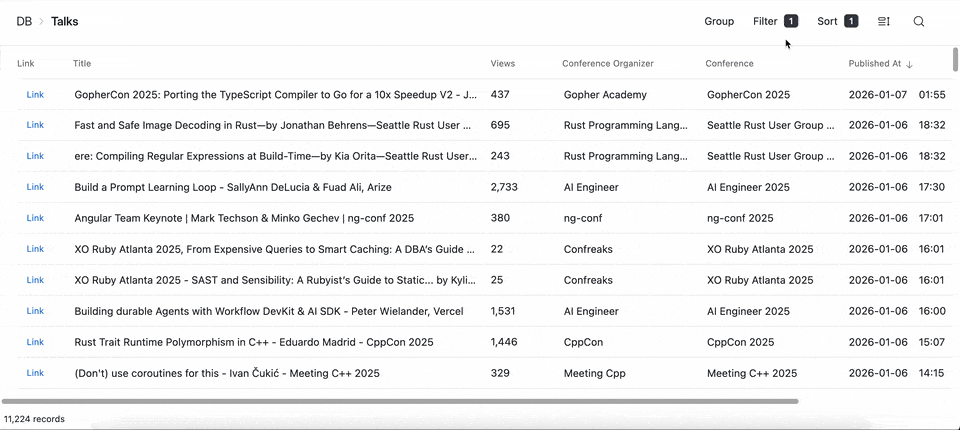Click the 329 views cell
The width and height of the screenshot is (960, 430).
tap(500, 373)
